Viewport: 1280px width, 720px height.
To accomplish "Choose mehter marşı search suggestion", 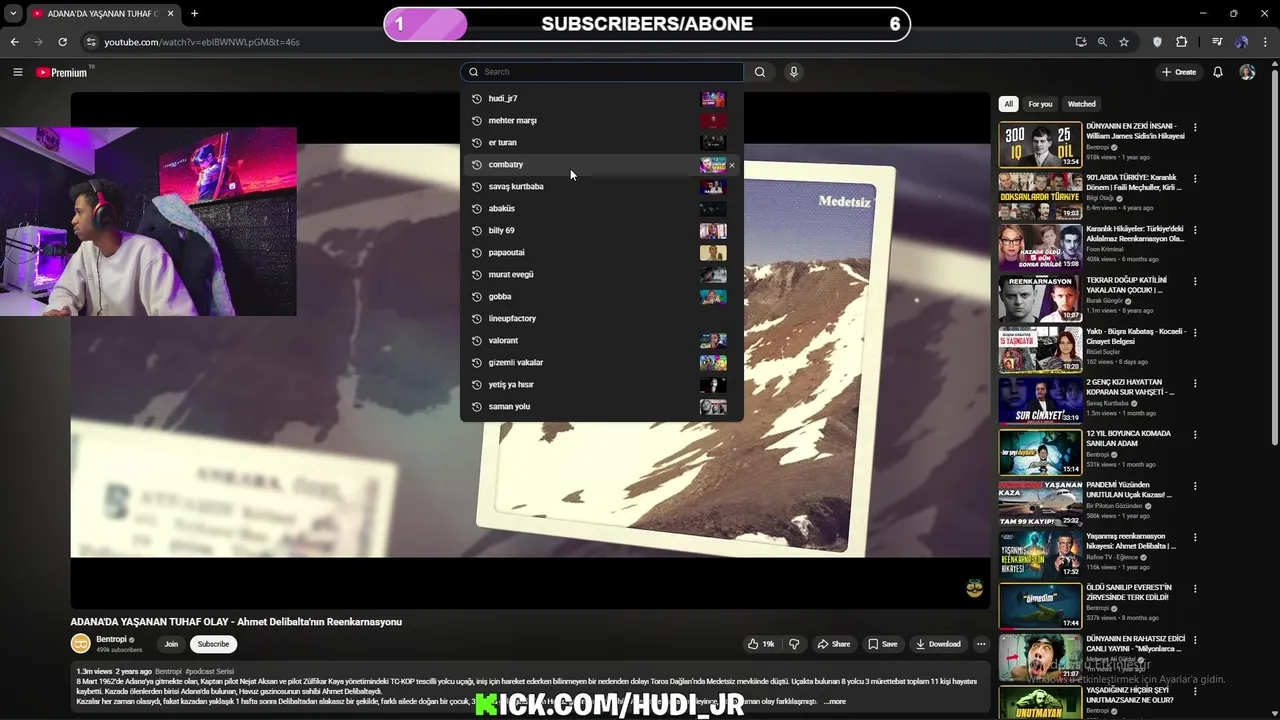I will (x=602, y=120).
